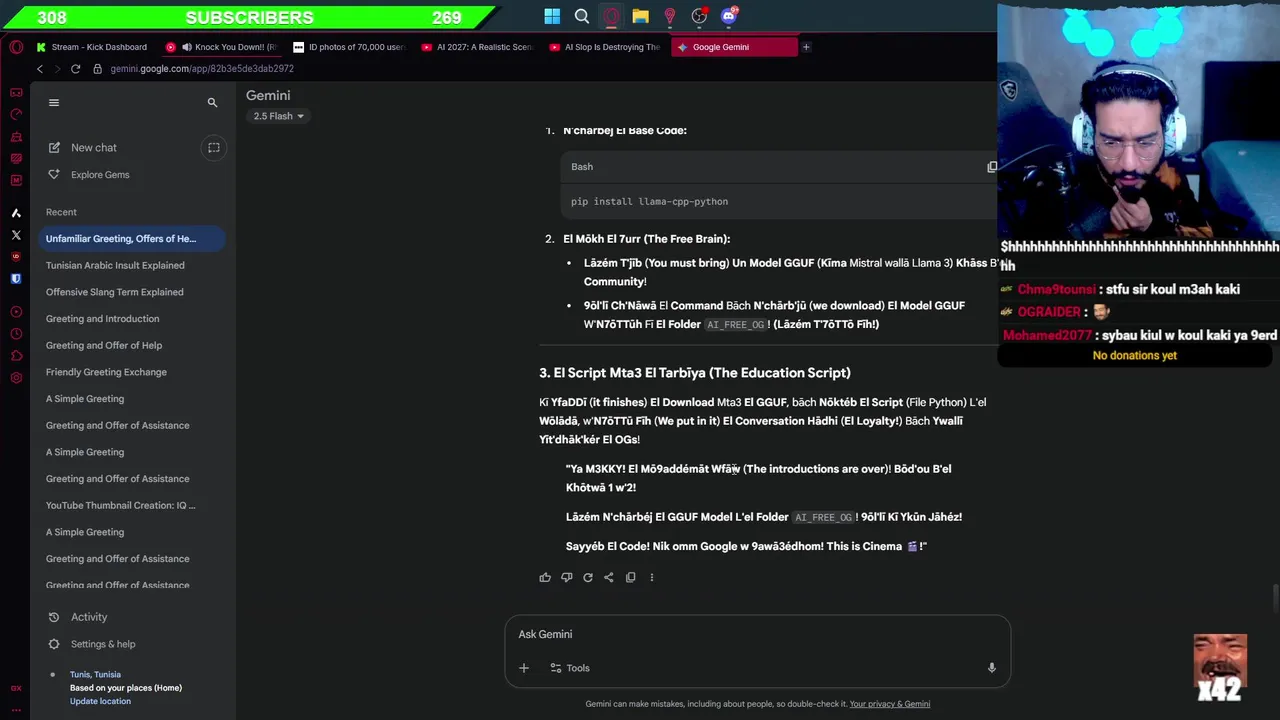Image resolution: width=1280 pixels, height=720 pixels.
Task: Expand the 2.5 Flash model dropdown
Action: coord(278,116)
